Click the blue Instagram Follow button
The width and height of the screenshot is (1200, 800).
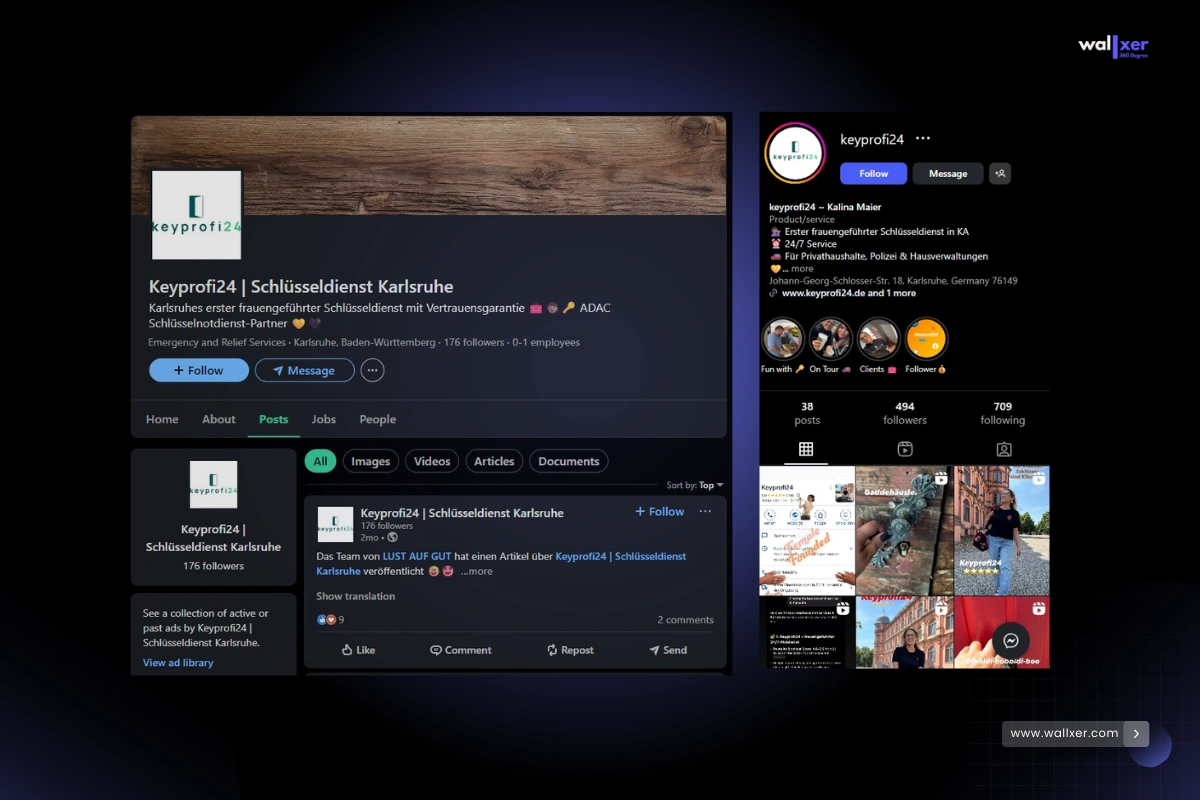(x=873, y=173)
